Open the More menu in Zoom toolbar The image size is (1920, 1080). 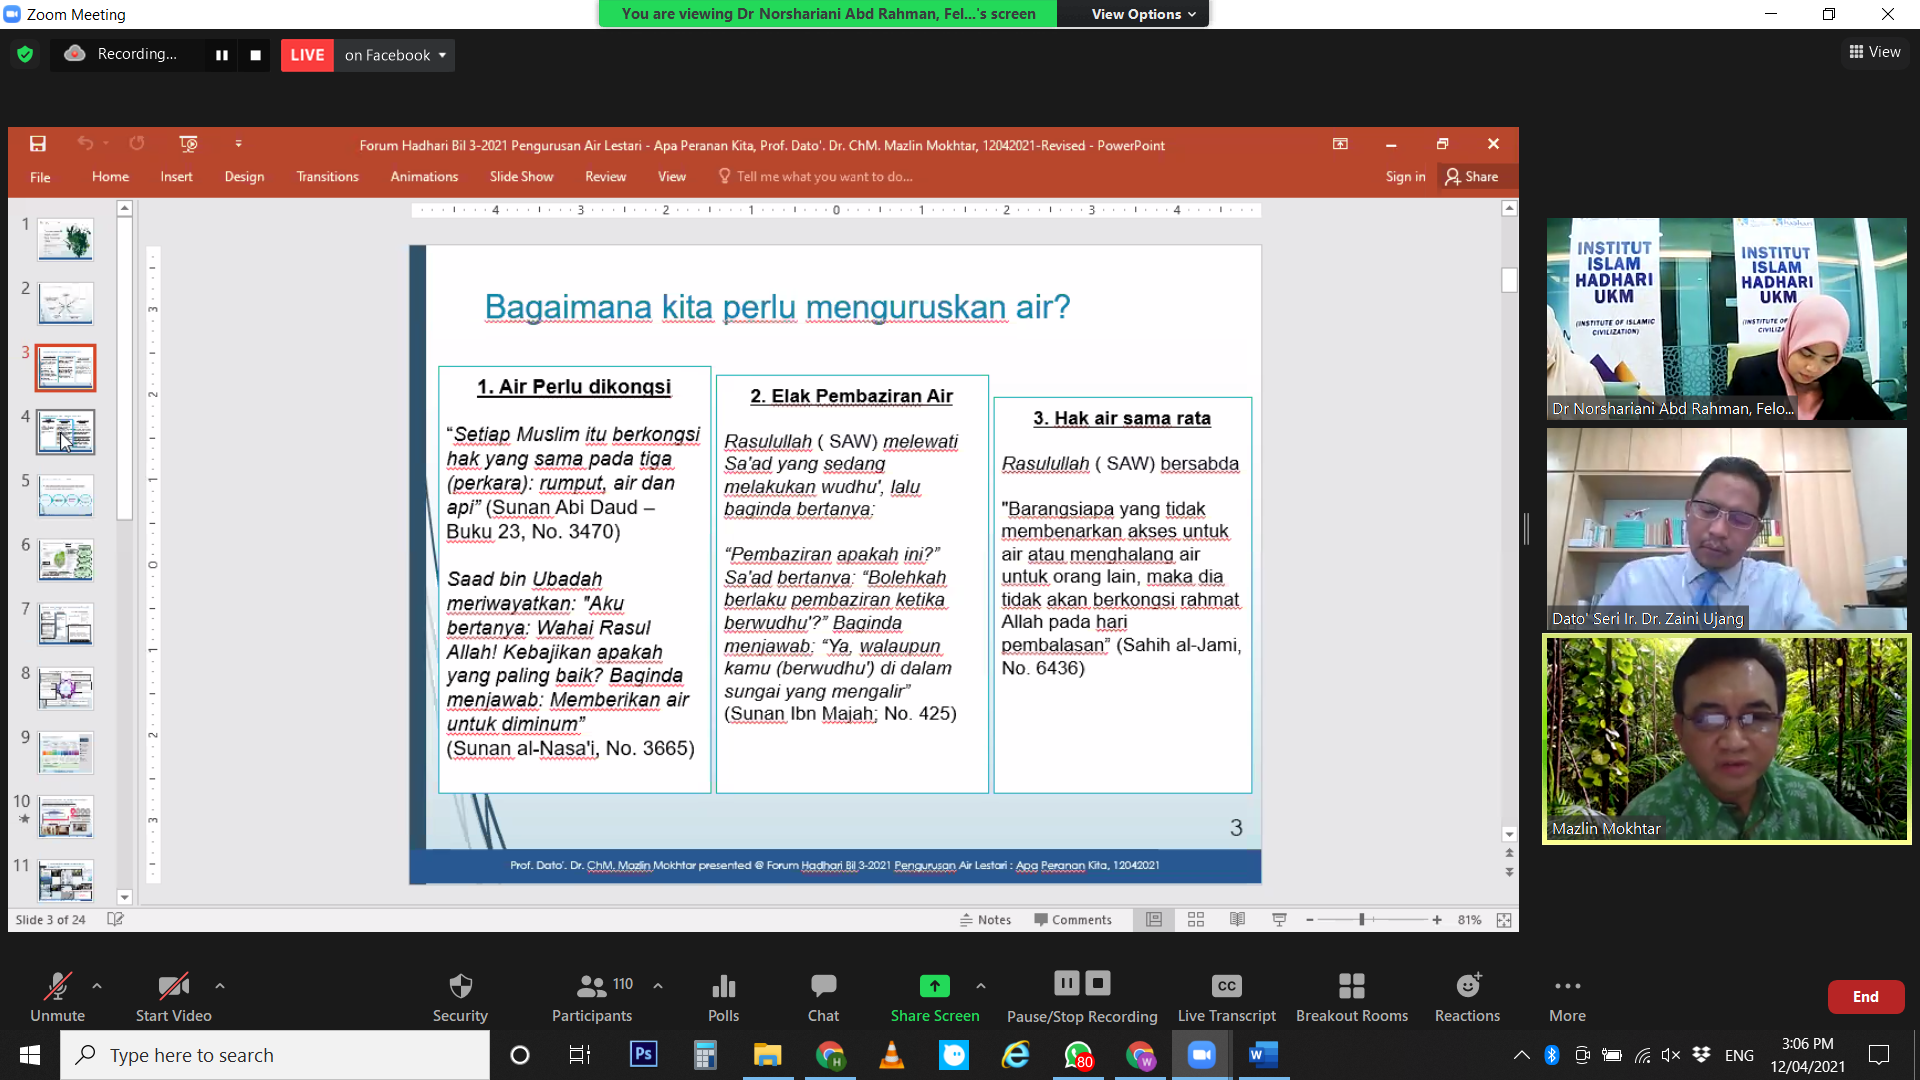(x=1567, y=997)
